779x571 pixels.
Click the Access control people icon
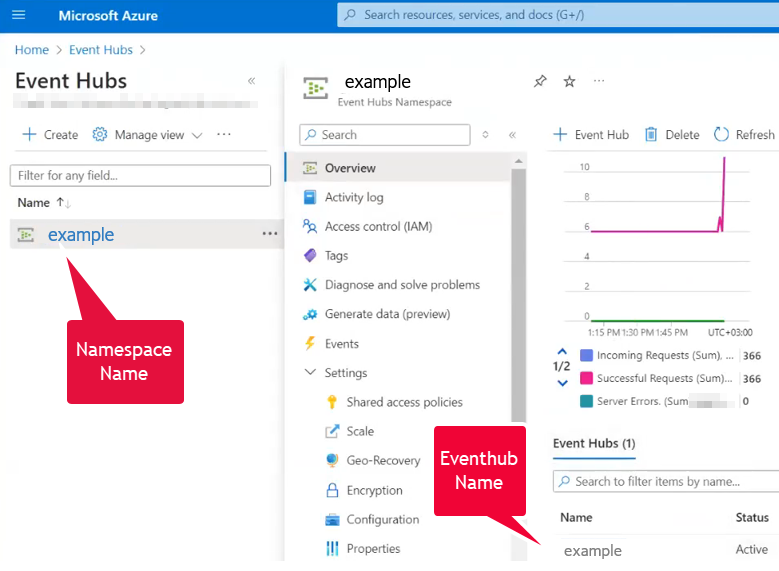310,227
